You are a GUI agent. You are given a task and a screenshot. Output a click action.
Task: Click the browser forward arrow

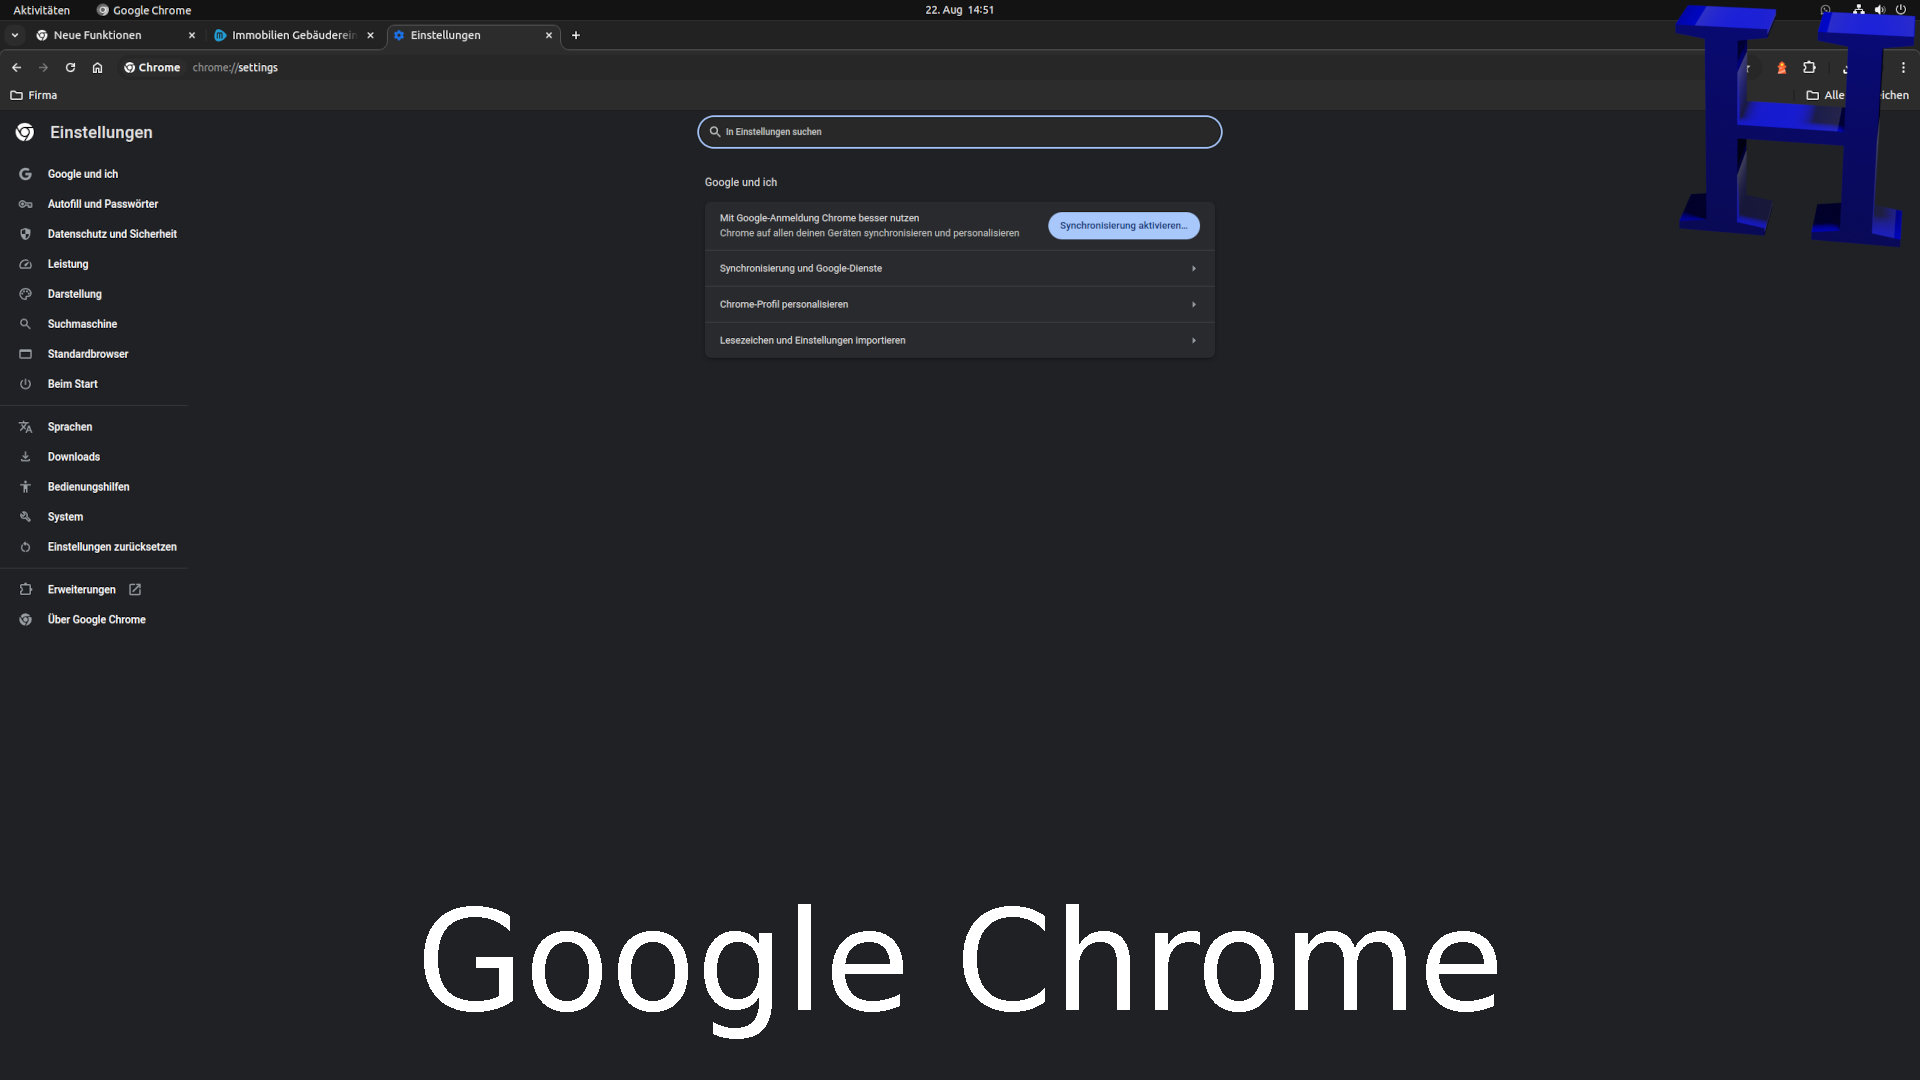[x=43, y=68]
